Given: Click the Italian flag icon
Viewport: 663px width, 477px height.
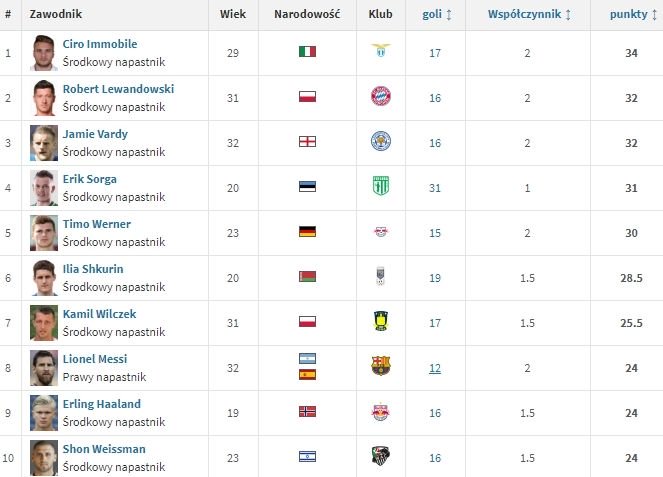Looking at the screenshot, I should (x=307, y=51).
